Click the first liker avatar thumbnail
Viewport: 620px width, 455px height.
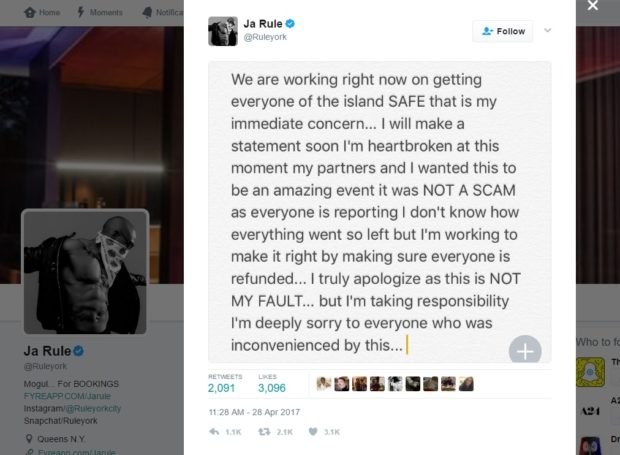coord(323,383)
